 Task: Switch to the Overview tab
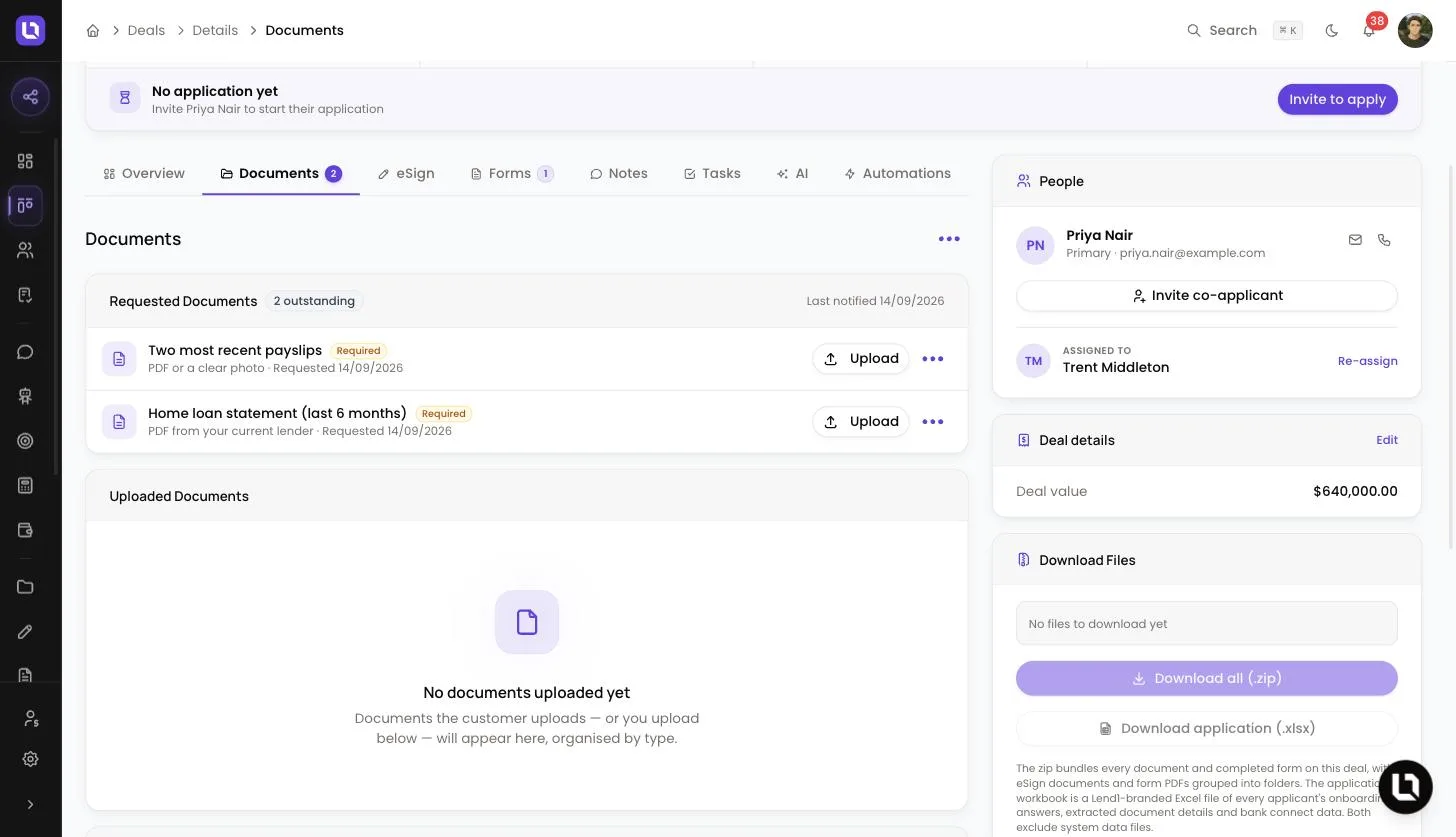[144, 174]
